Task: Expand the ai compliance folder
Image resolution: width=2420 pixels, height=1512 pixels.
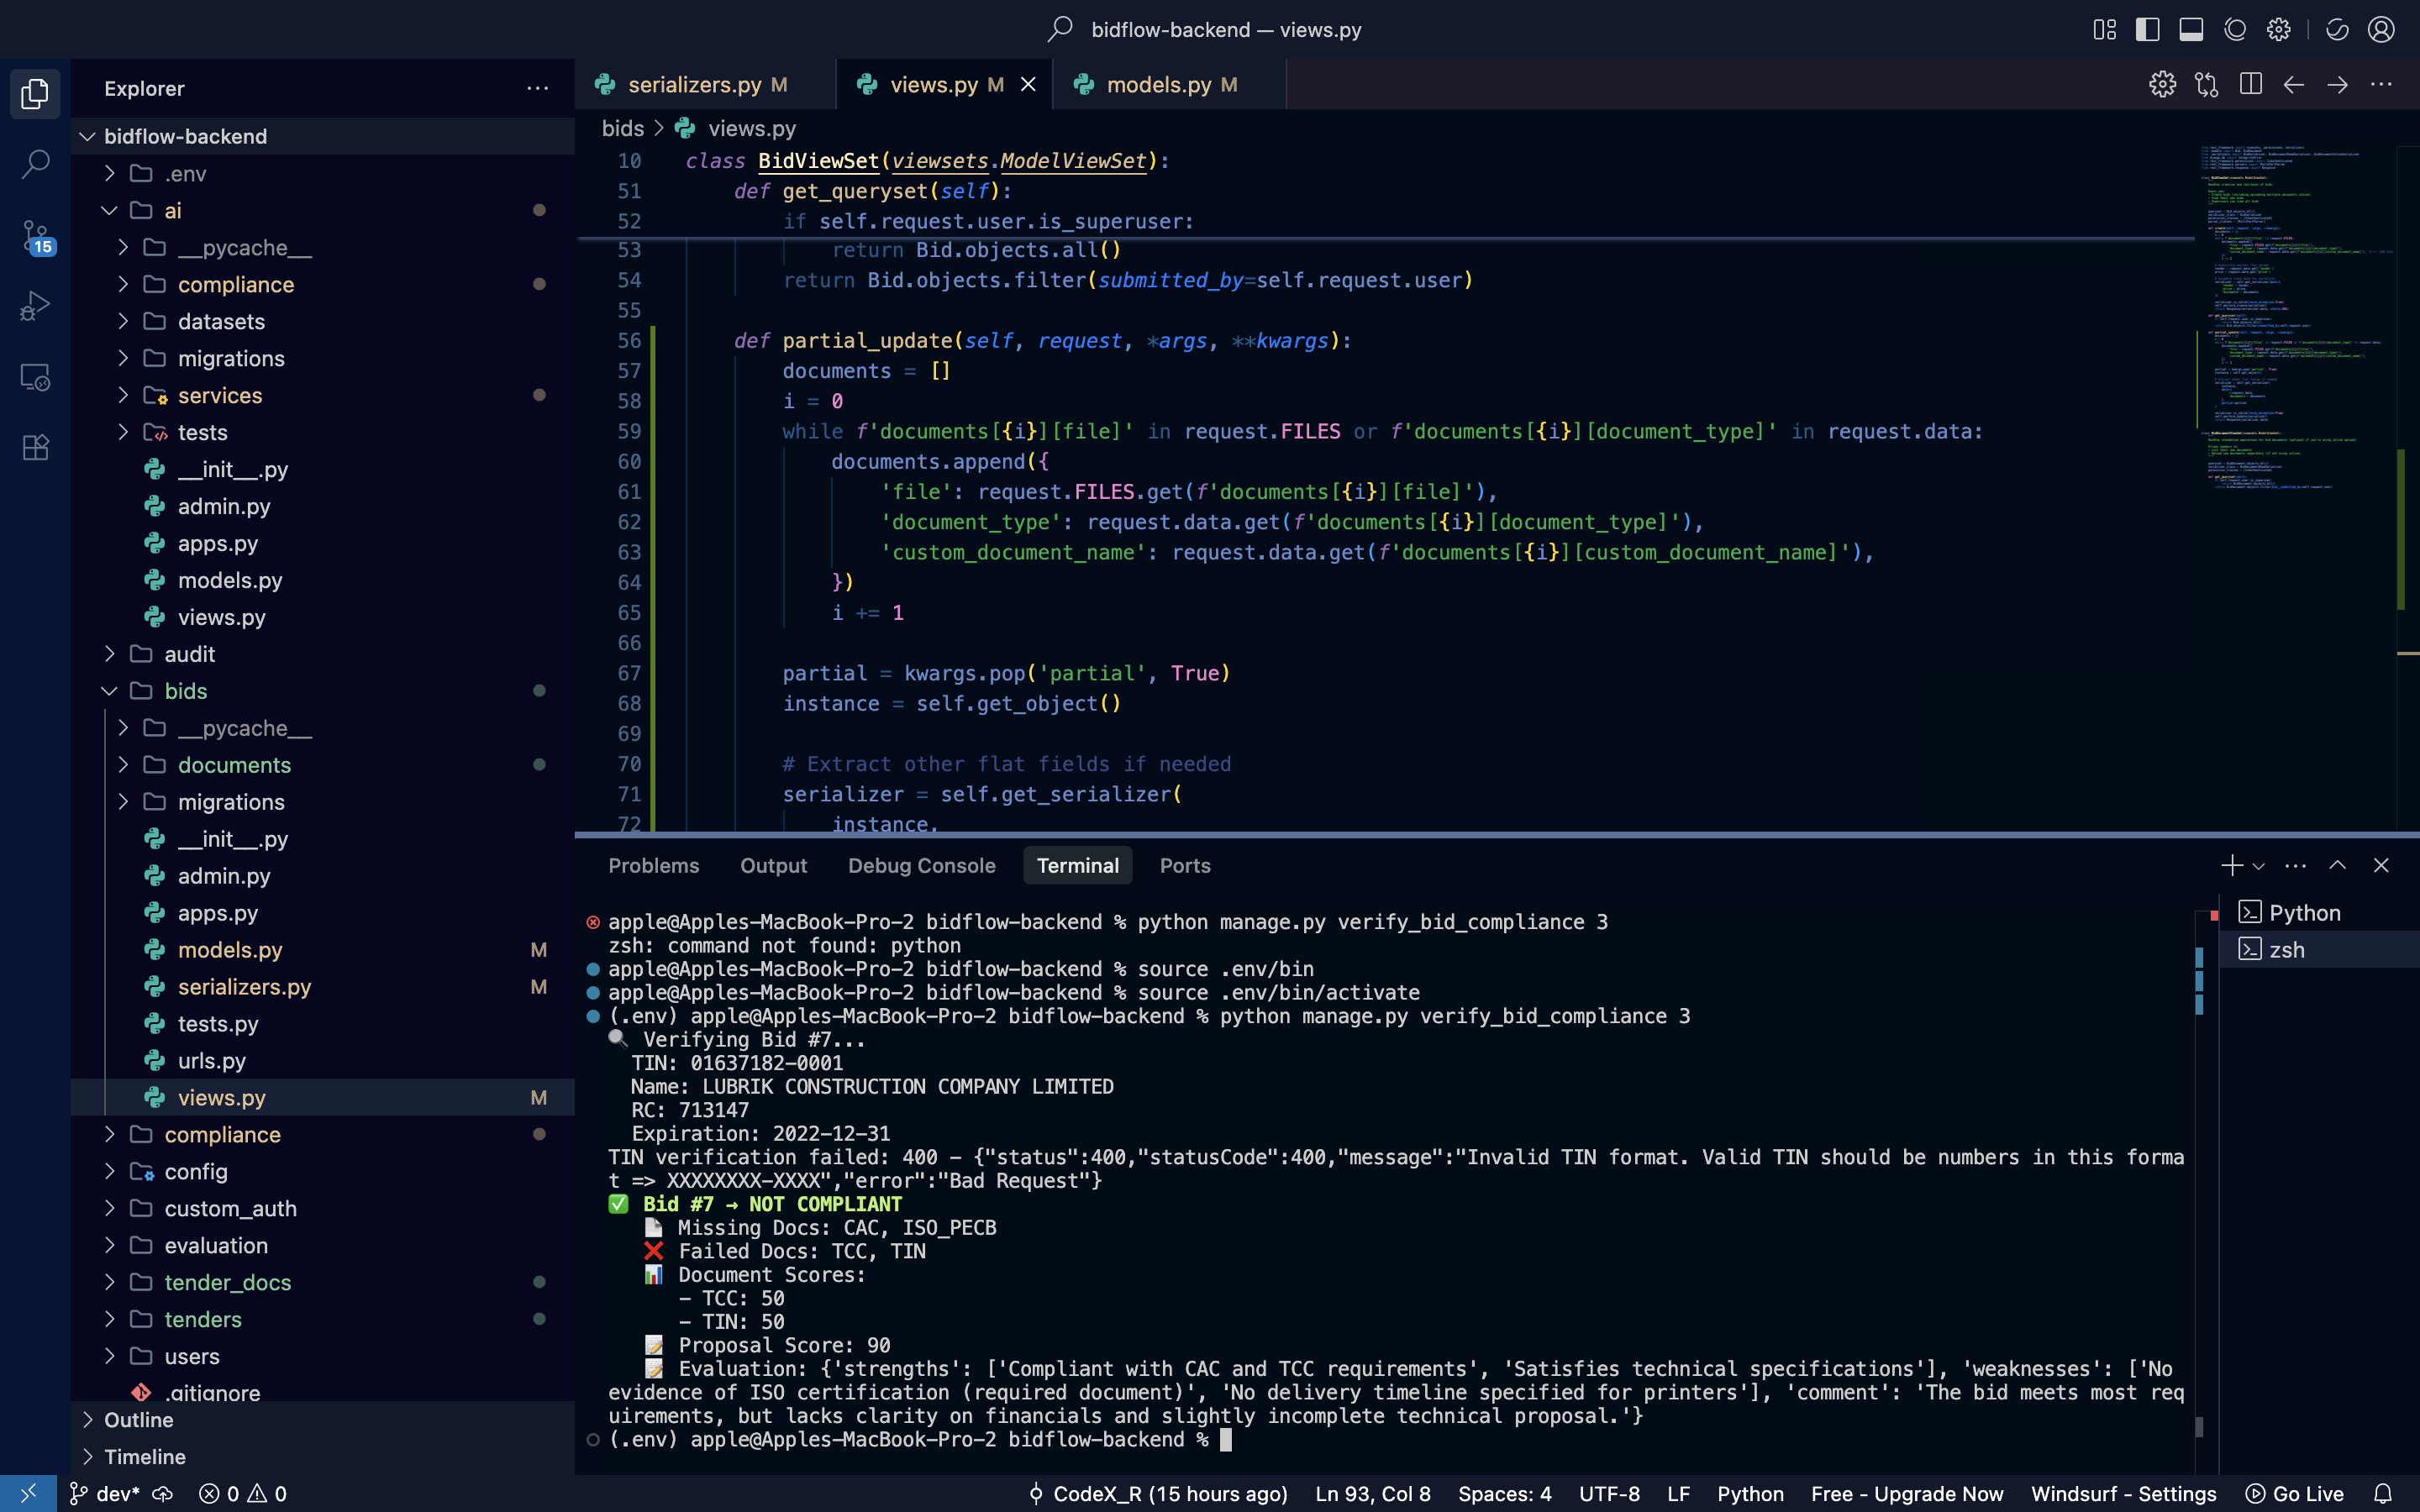Action: coord(322,284)
